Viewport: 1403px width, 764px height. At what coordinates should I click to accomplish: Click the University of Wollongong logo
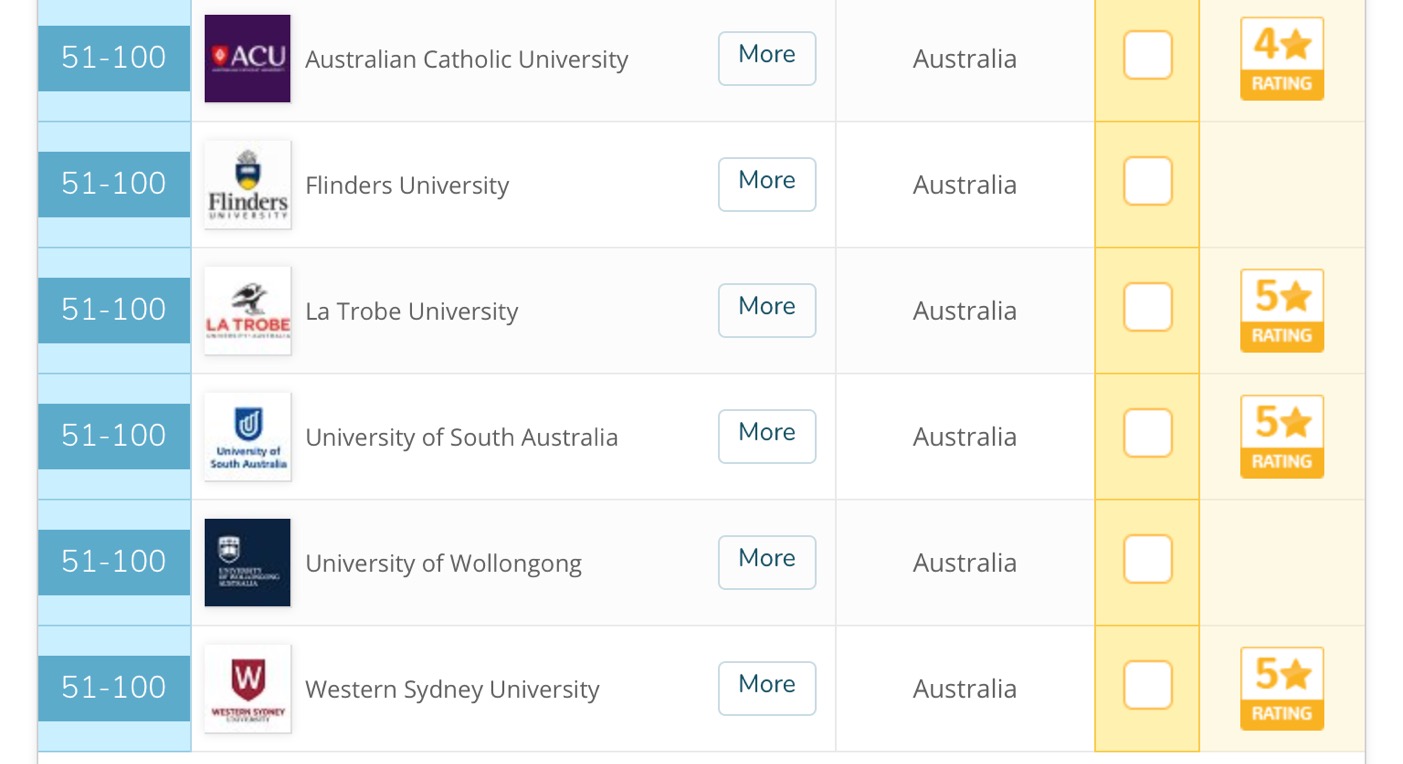(247, 563)
